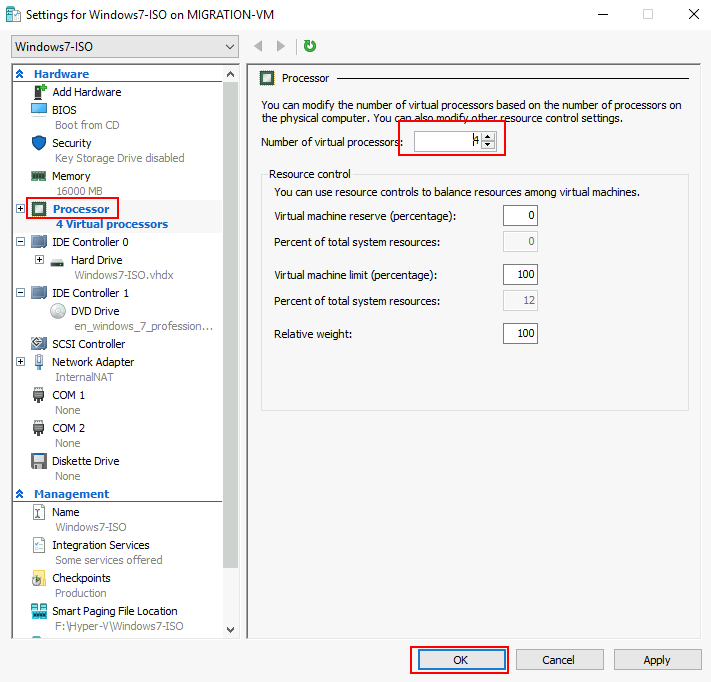Expand the Network Adapter node

coord(21,362)
